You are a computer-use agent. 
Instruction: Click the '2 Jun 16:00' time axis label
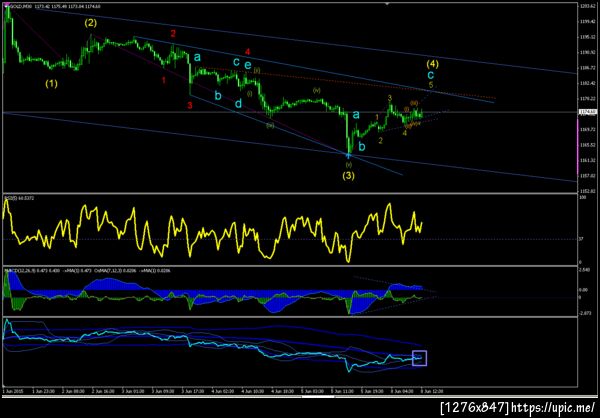[101, 391]
